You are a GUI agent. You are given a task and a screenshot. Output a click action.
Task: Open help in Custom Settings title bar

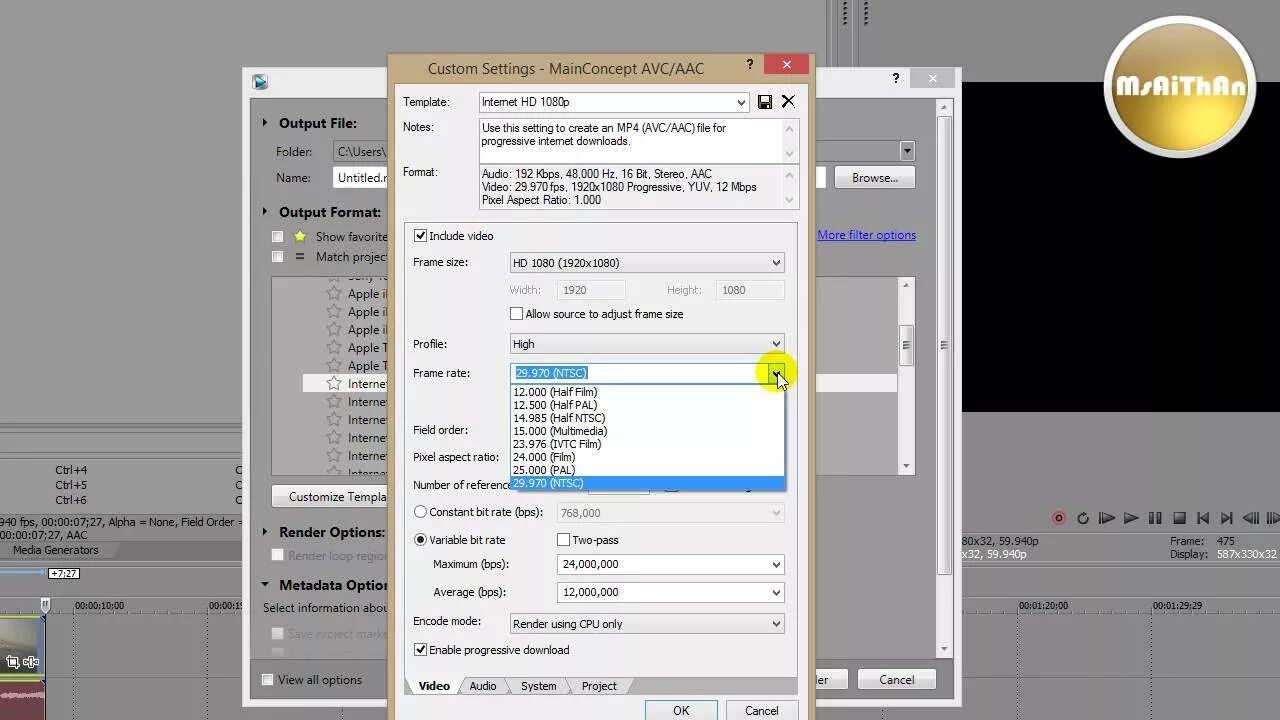750,65
